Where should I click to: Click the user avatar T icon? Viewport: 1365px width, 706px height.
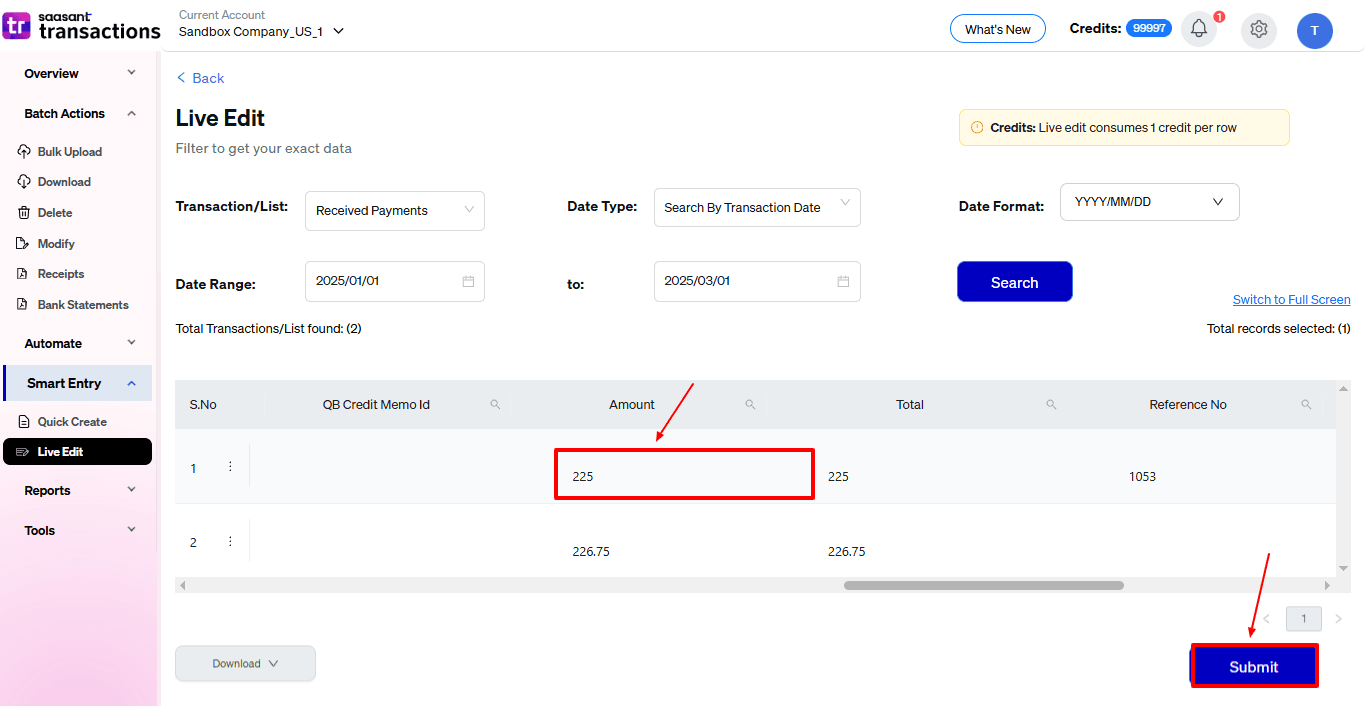tap(1314, 31)
